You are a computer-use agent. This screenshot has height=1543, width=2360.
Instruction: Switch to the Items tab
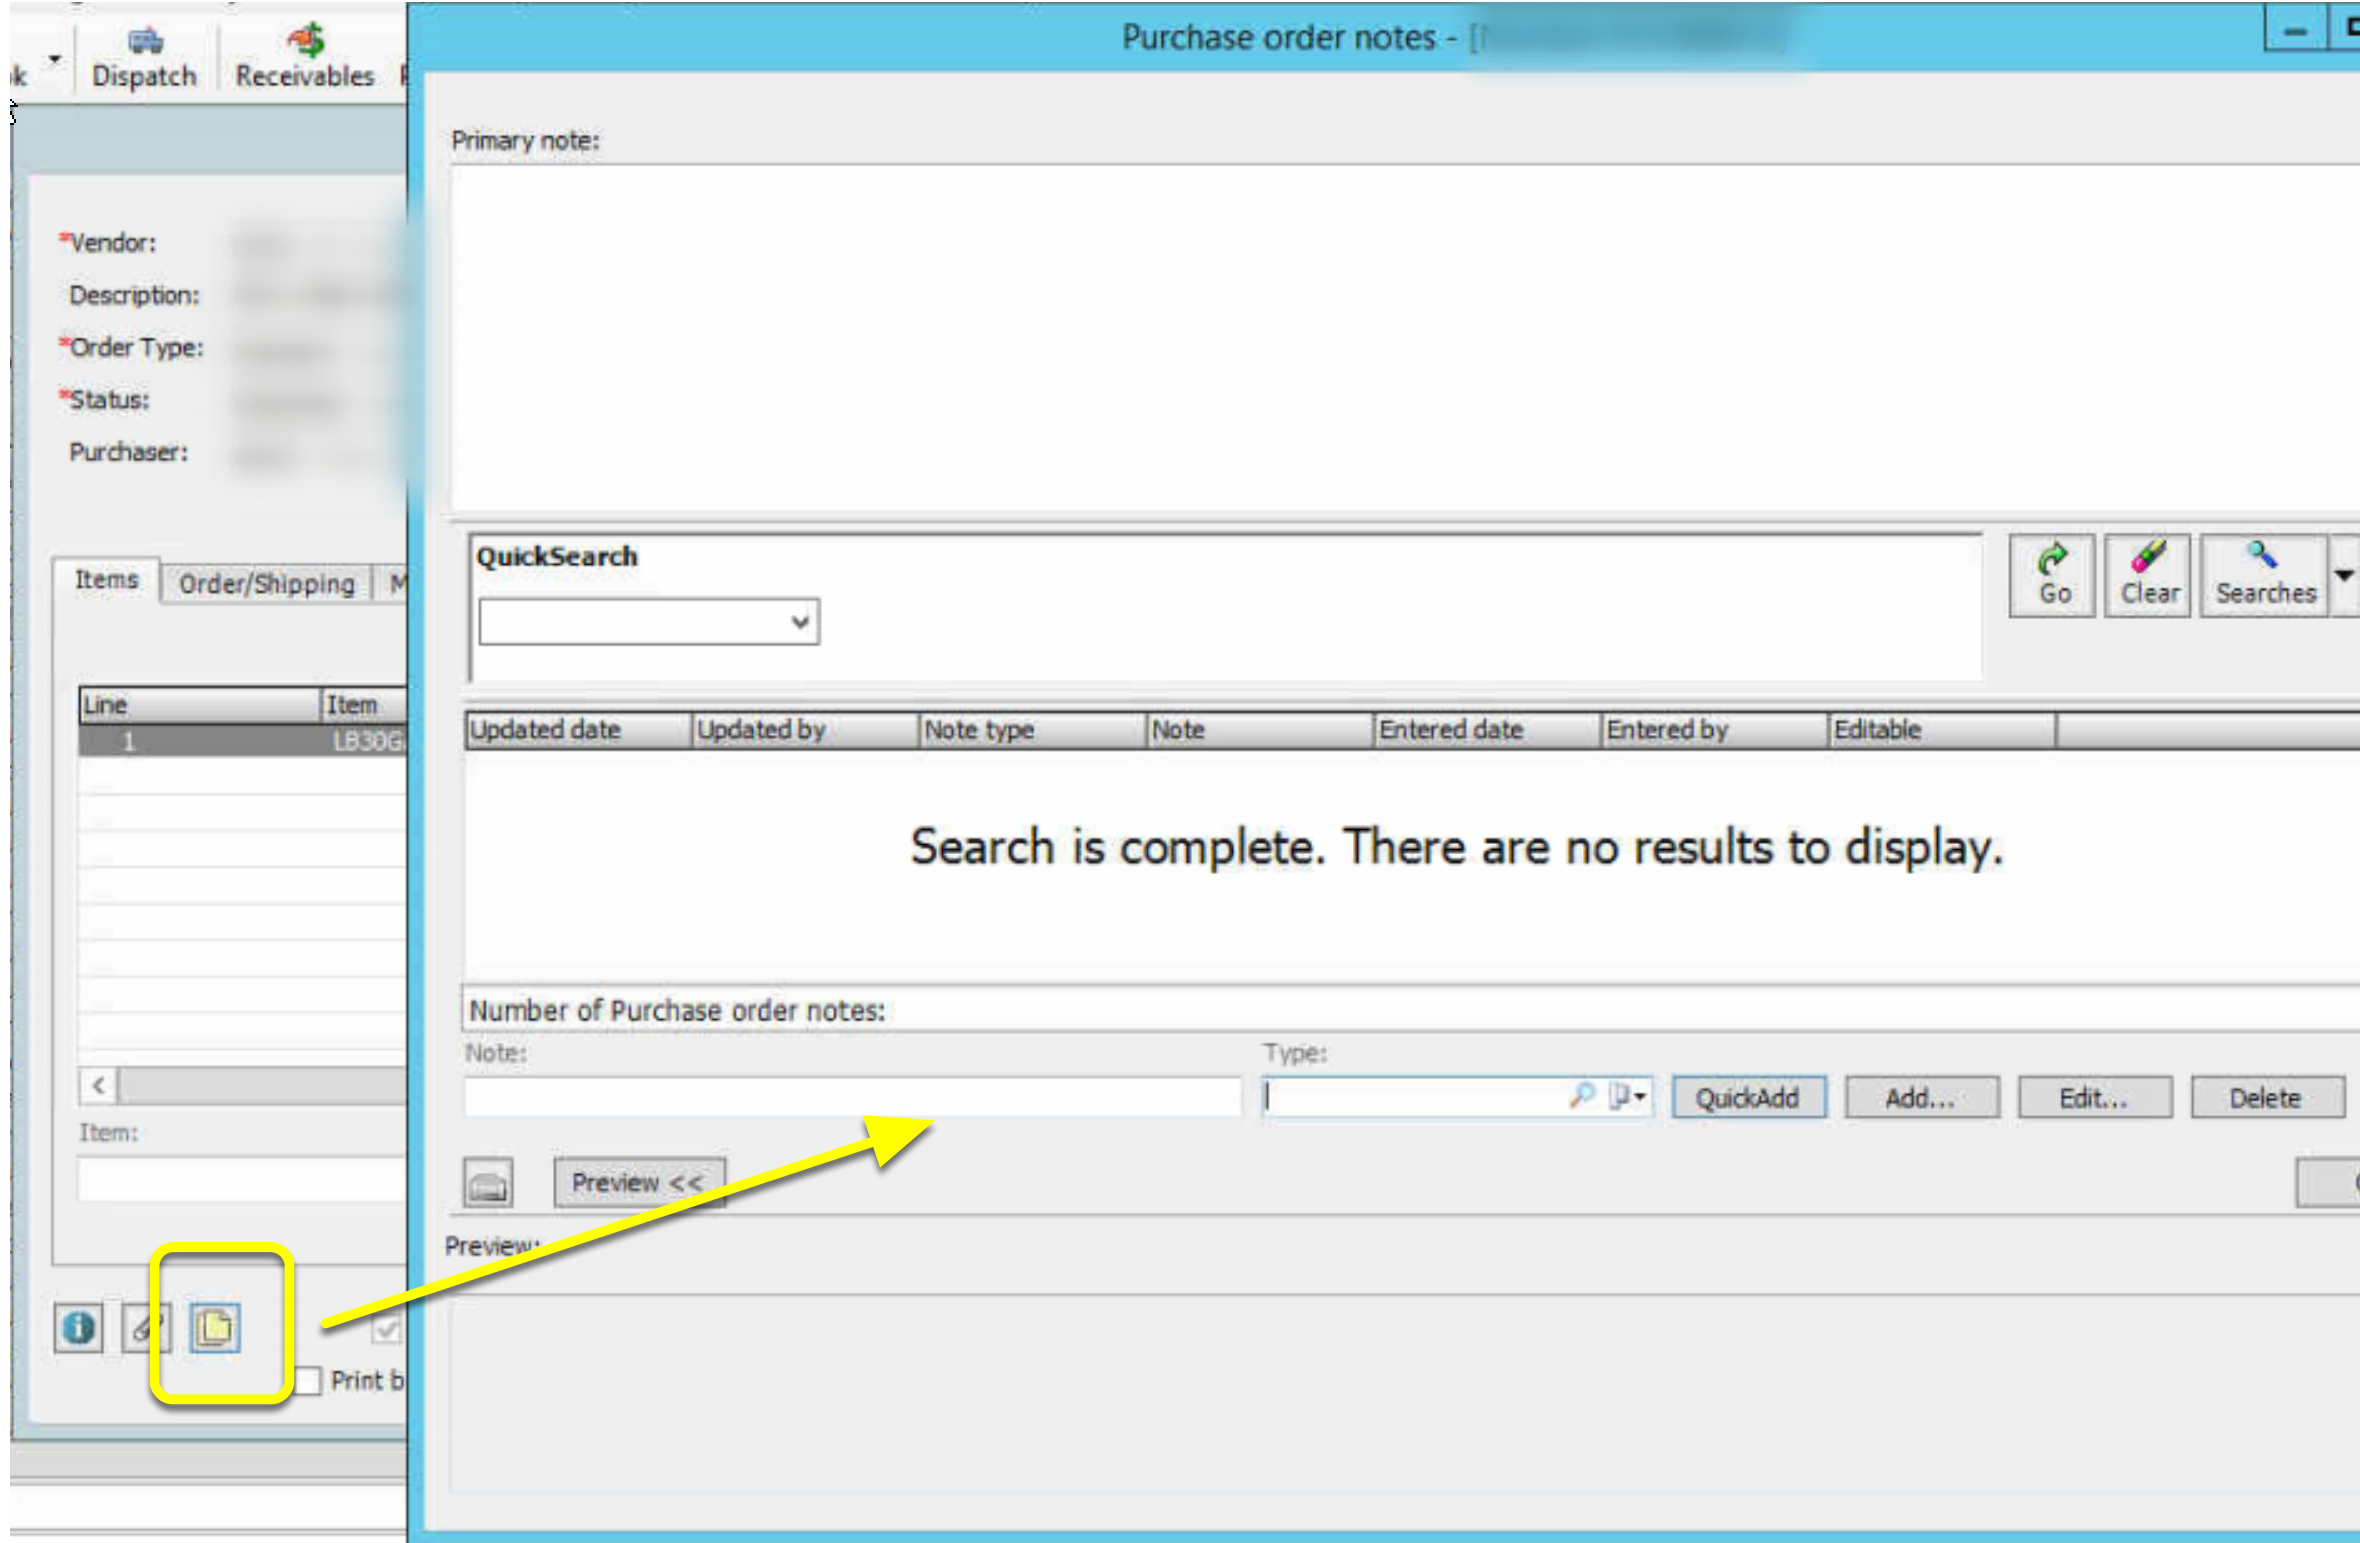tap(106, 580)
